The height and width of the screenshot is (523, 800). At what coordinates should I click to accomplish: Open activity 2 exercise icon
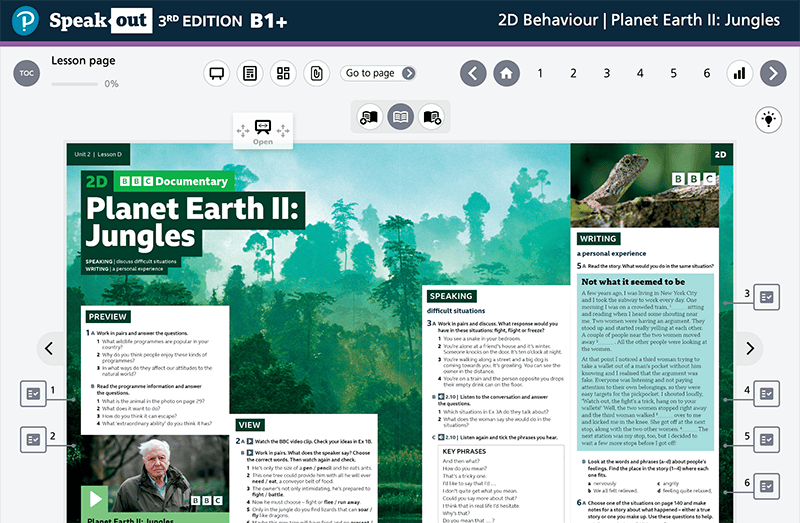(x=33, y=439)
